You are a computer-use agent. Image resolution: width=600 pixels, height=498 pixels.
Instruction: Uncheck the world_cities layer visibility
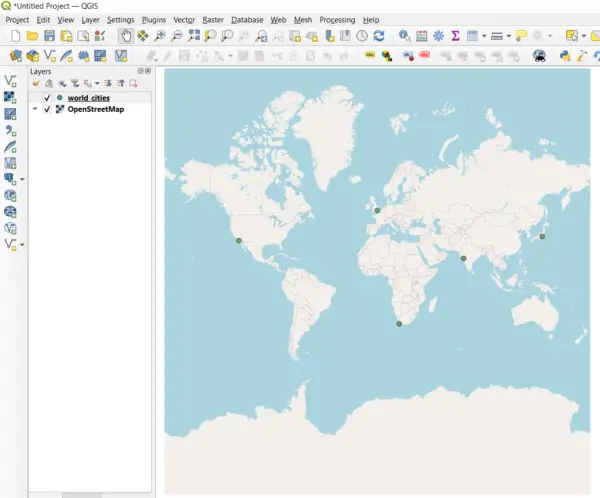point(47,98)
